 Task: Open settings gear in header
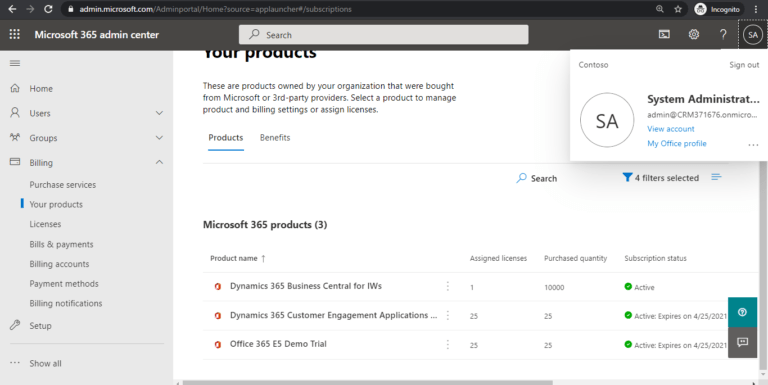pos(694,34)
